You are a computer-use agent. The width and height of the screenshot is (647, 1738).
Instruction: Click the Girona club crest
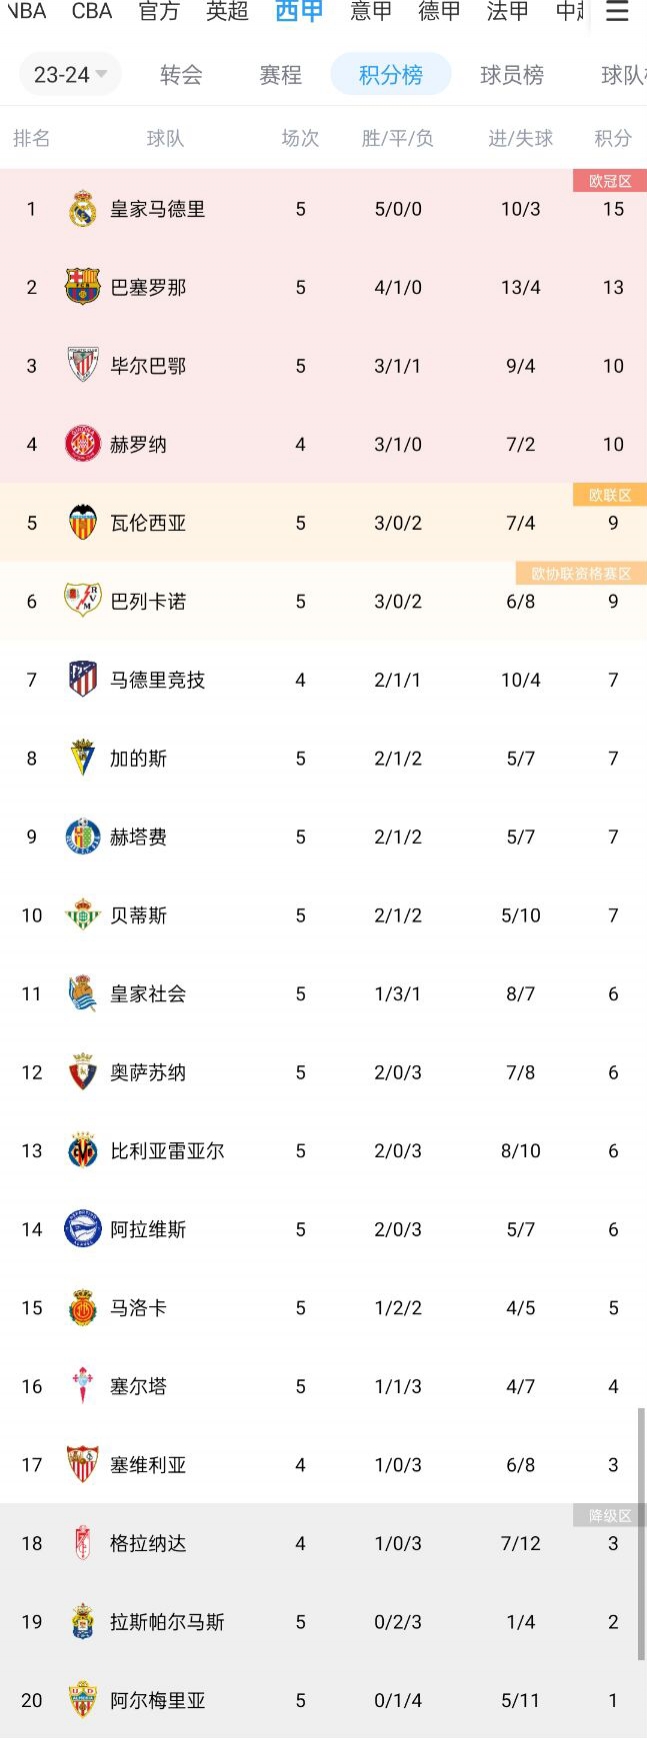click(x=83, y=444)
